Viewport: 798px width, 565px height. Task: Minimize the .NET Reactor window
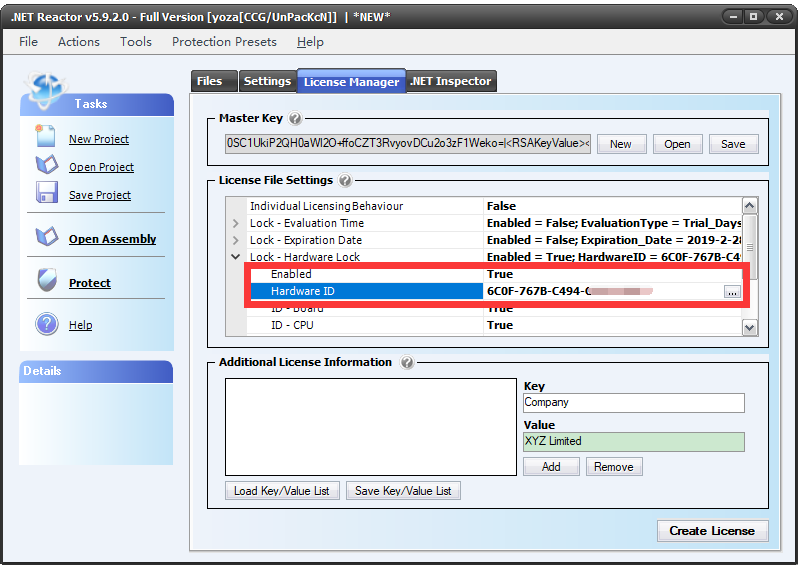pos(733,17)
